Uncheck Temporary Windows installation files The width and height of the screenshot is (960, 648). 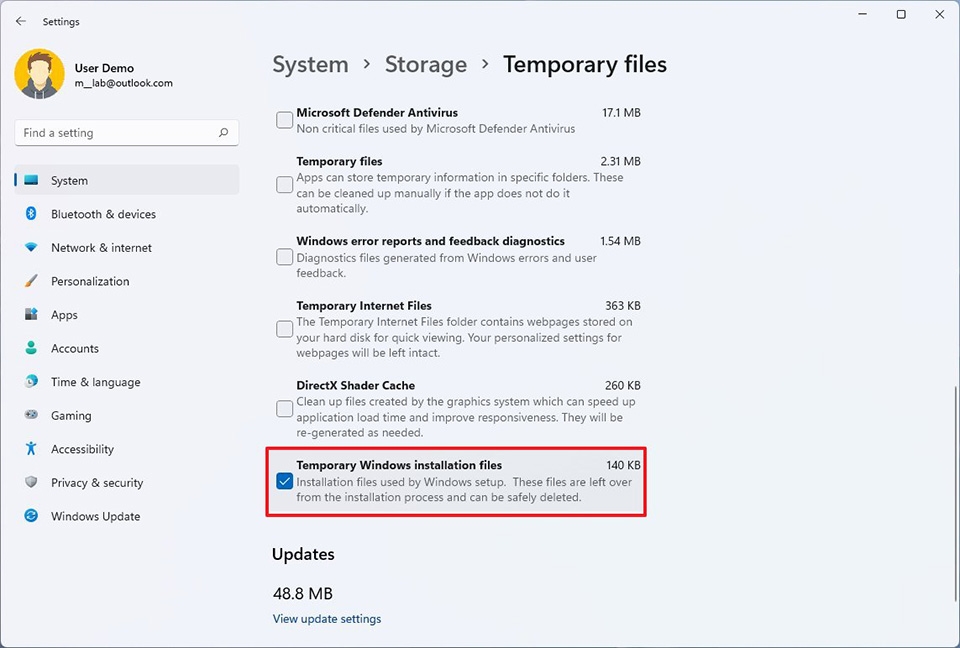coord(285,481)
